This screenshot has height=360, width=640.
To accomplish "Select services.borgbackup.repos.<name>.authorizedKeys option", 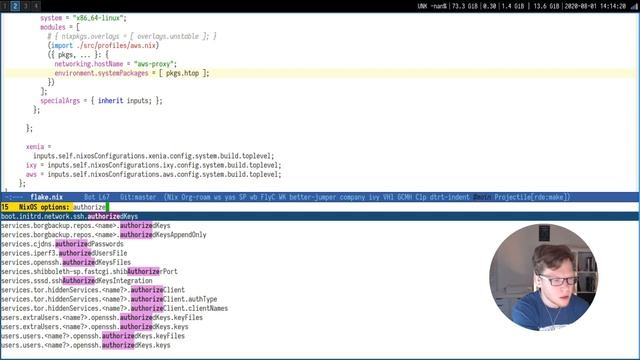I will click(x=86, y=226).
